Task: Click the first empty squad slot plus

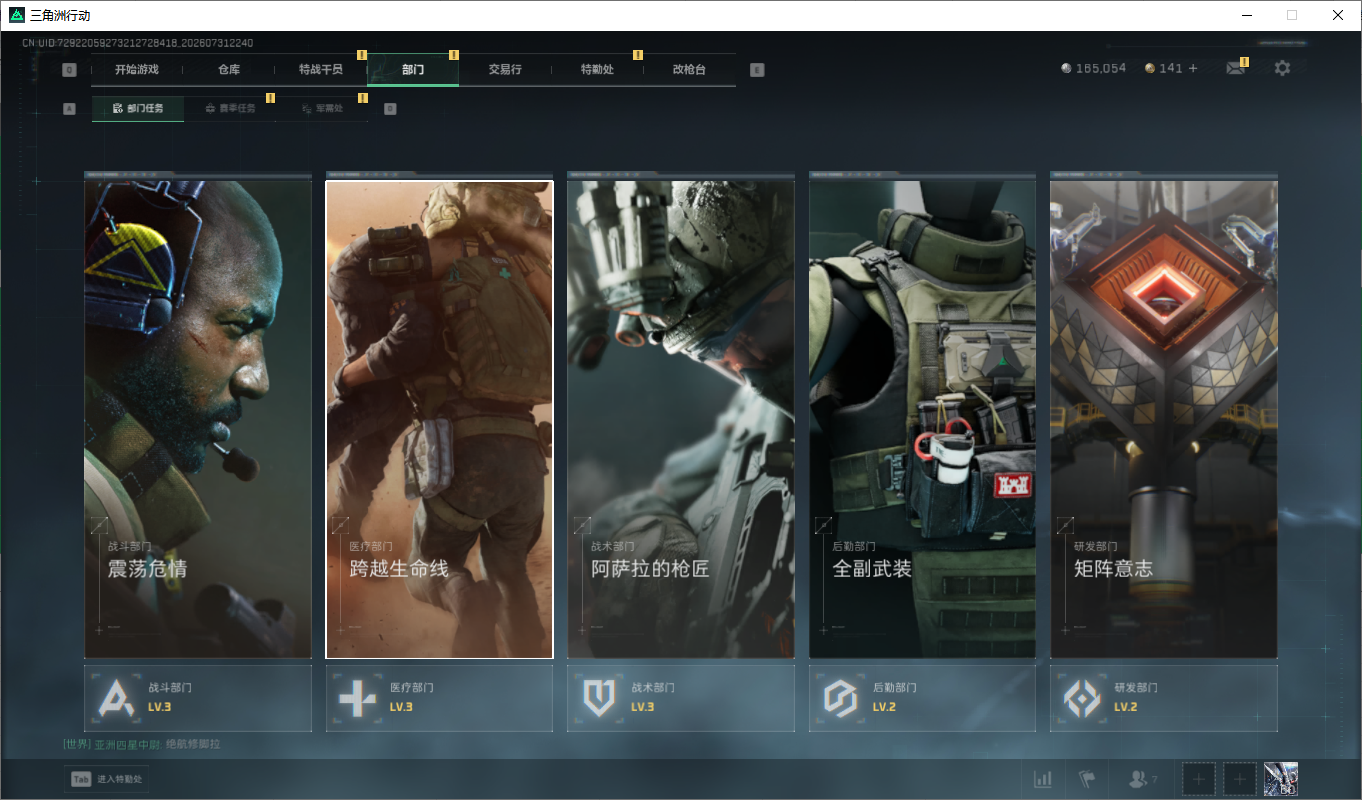Action: click(1199, 779)
